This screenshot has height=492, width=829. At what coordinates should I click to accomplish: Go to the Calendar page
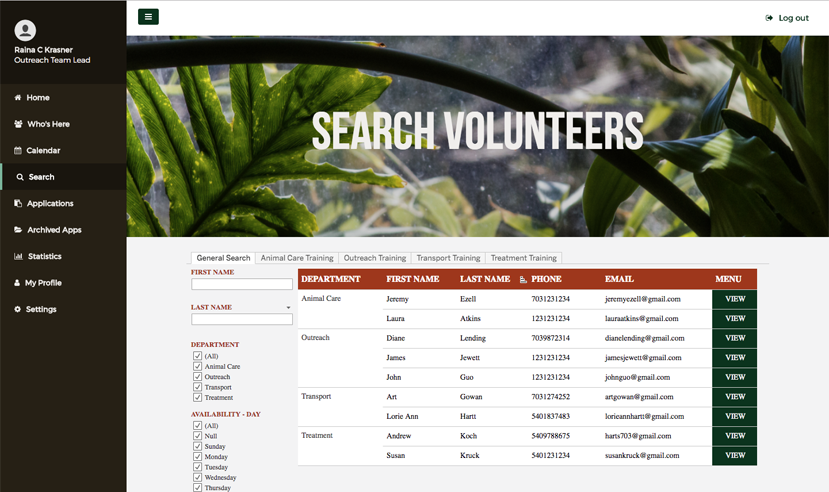click(43, 151)
